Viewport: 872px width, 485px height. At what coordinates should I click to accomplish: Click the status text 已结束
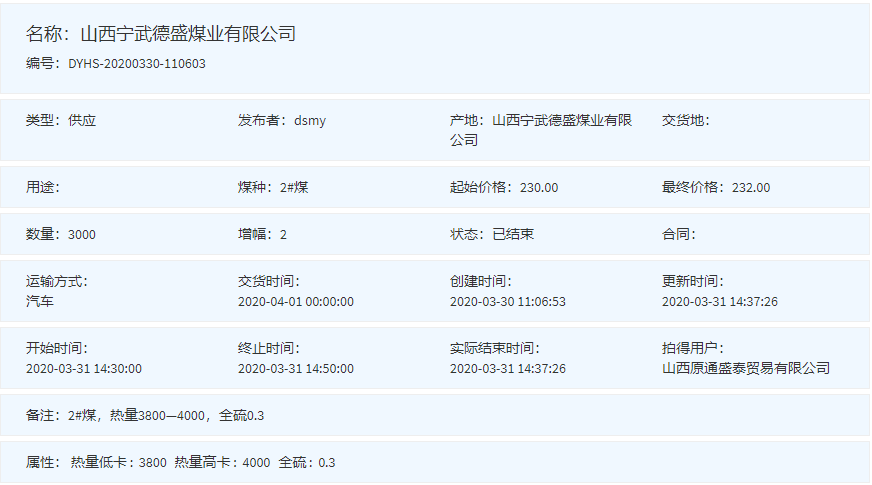pyautogui.click(x=513, y=235)
